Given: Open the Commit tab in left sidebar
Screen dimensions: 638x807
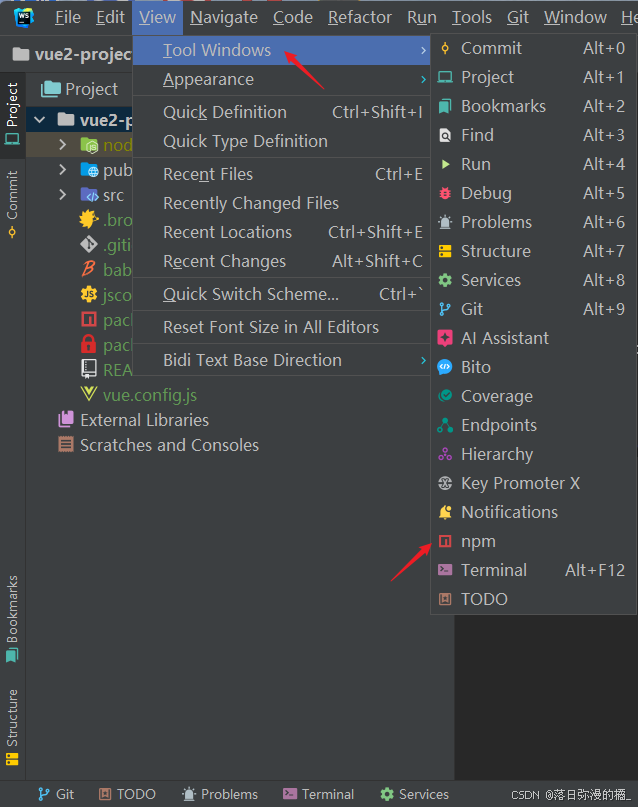Looking at the screenshot, I should pyautogui.click(x=12, y=204).
